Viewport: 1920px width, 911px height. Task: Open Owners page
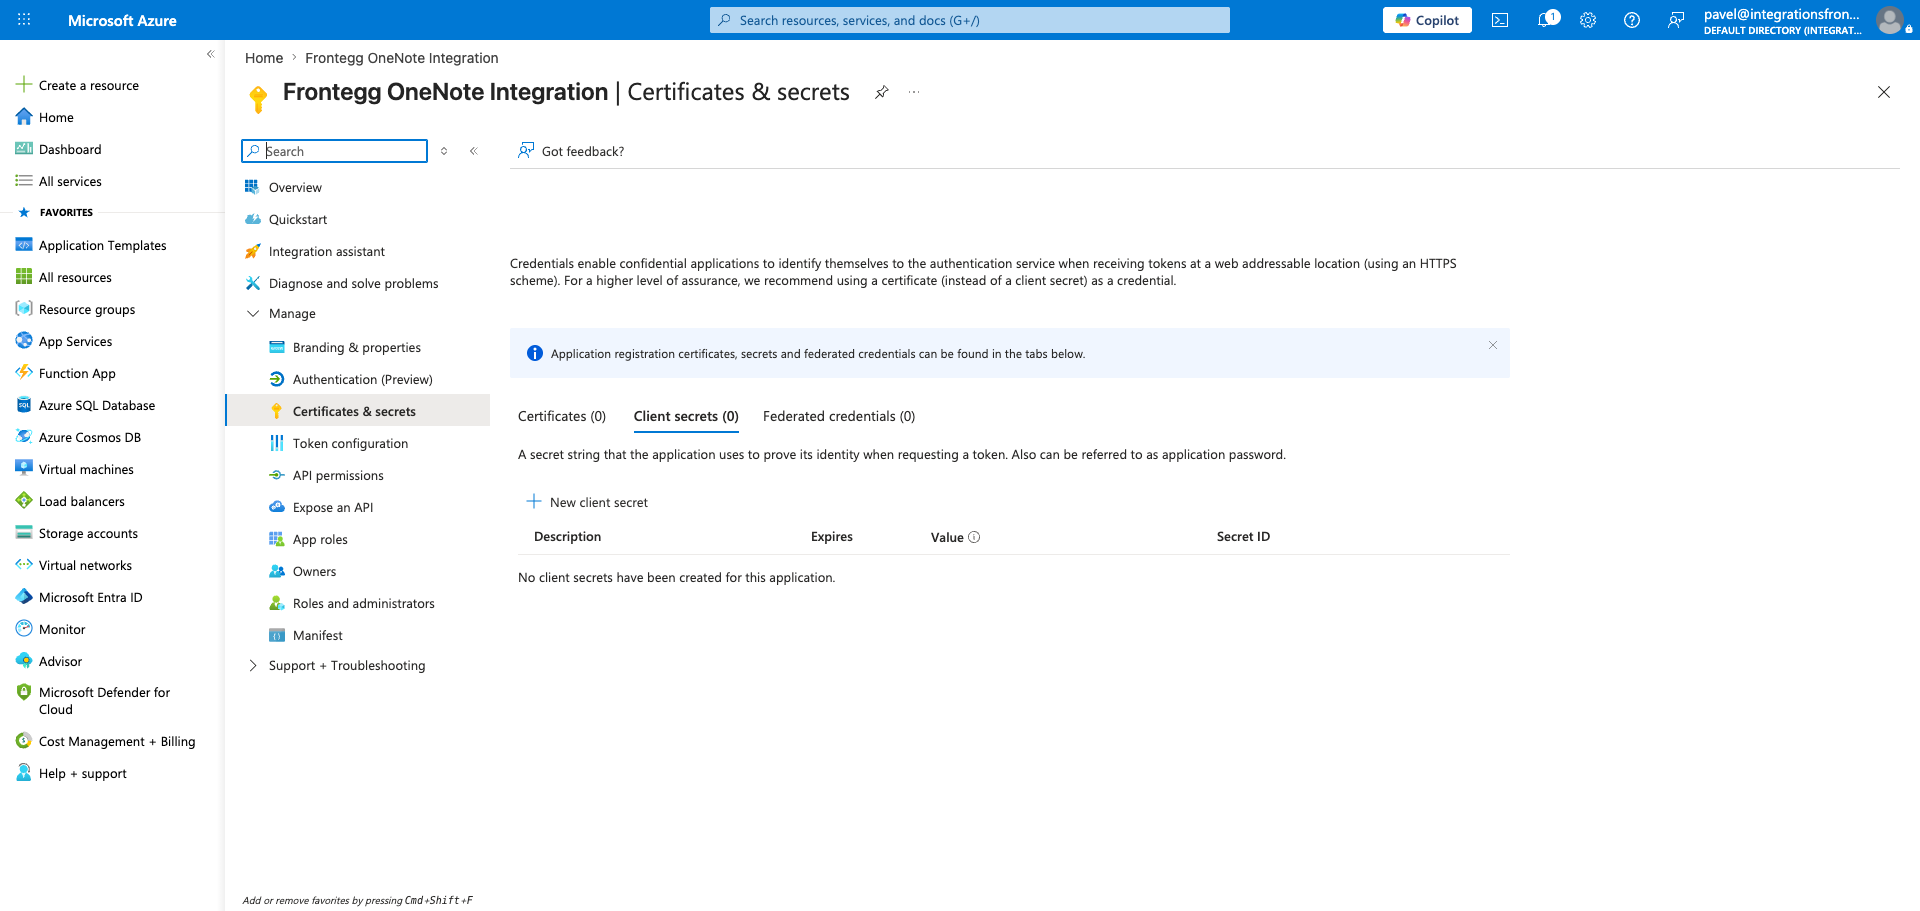point(314,571)
